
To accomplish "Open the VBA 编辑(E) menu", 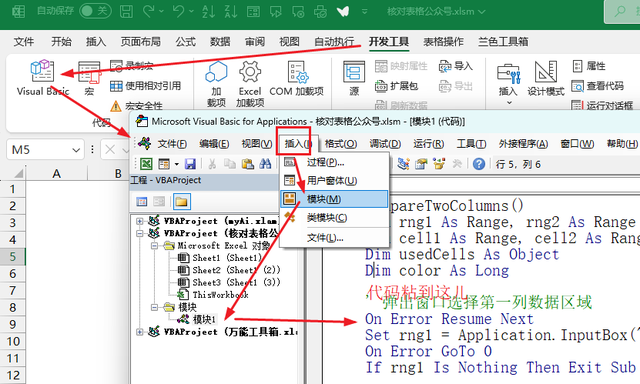I will tap(214, 144).
